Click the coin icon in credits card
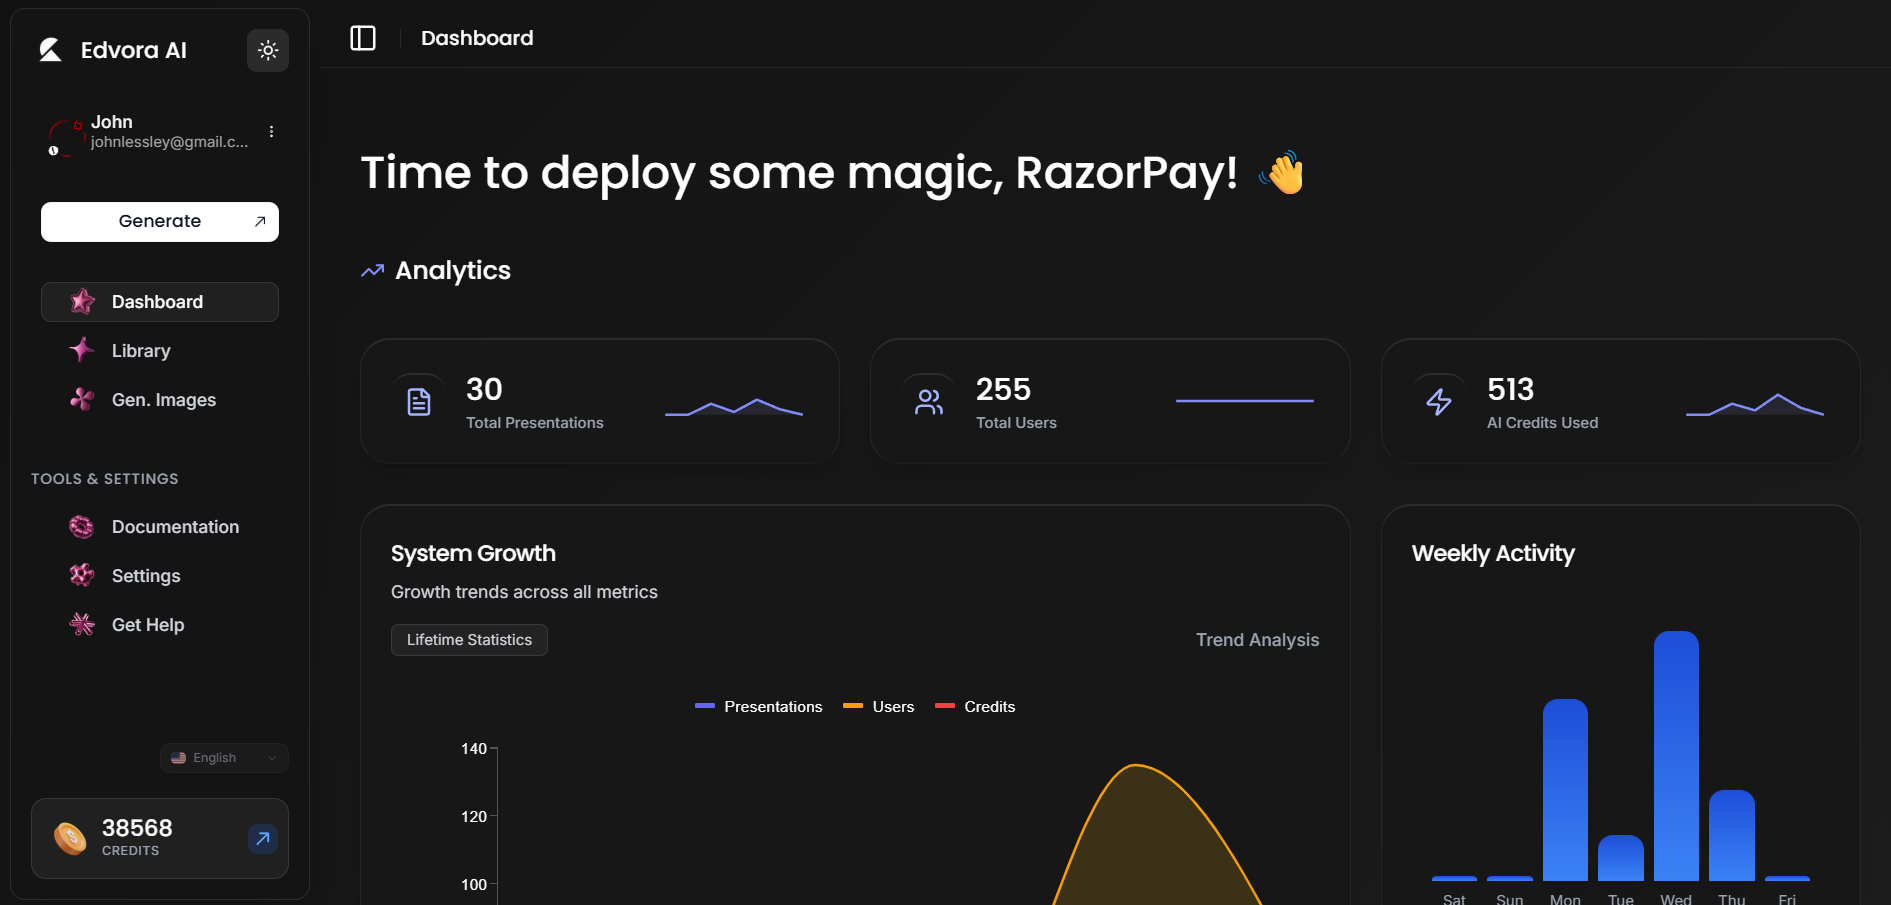 click(x=70, y=838)
